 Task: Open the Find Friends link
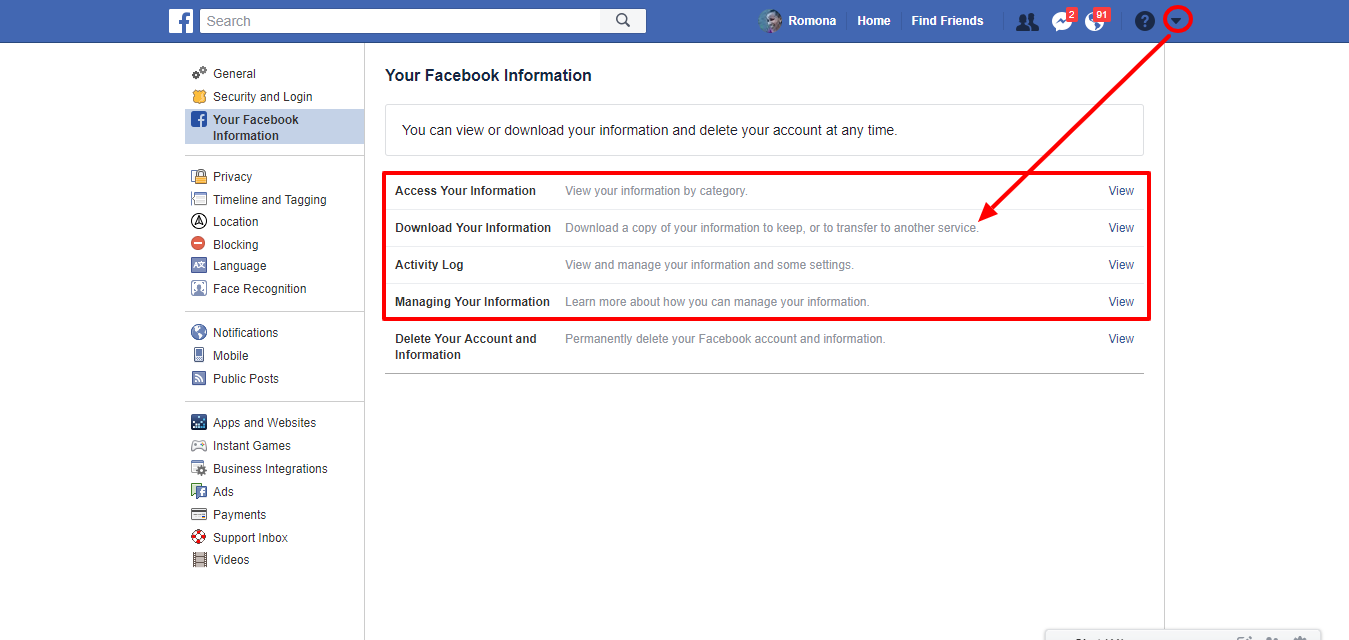click(947, 21)
